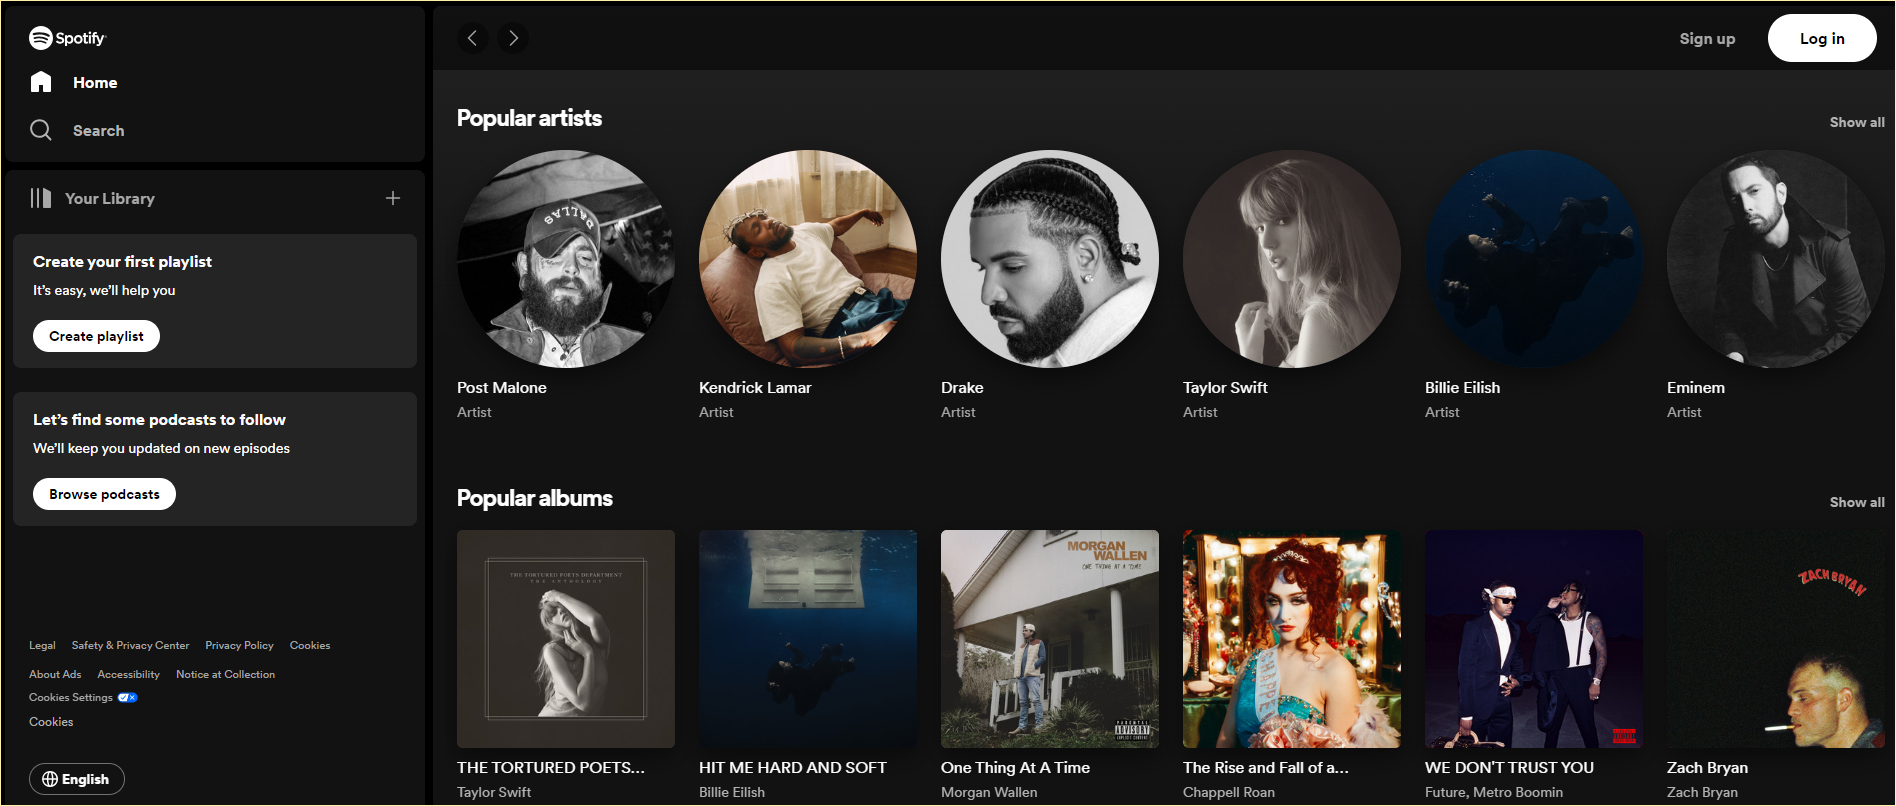Open Search in the sidebar
Image resolution: width=1896 pixels, height=806 pixels.
pyautogui.click(x=98, y=131)
